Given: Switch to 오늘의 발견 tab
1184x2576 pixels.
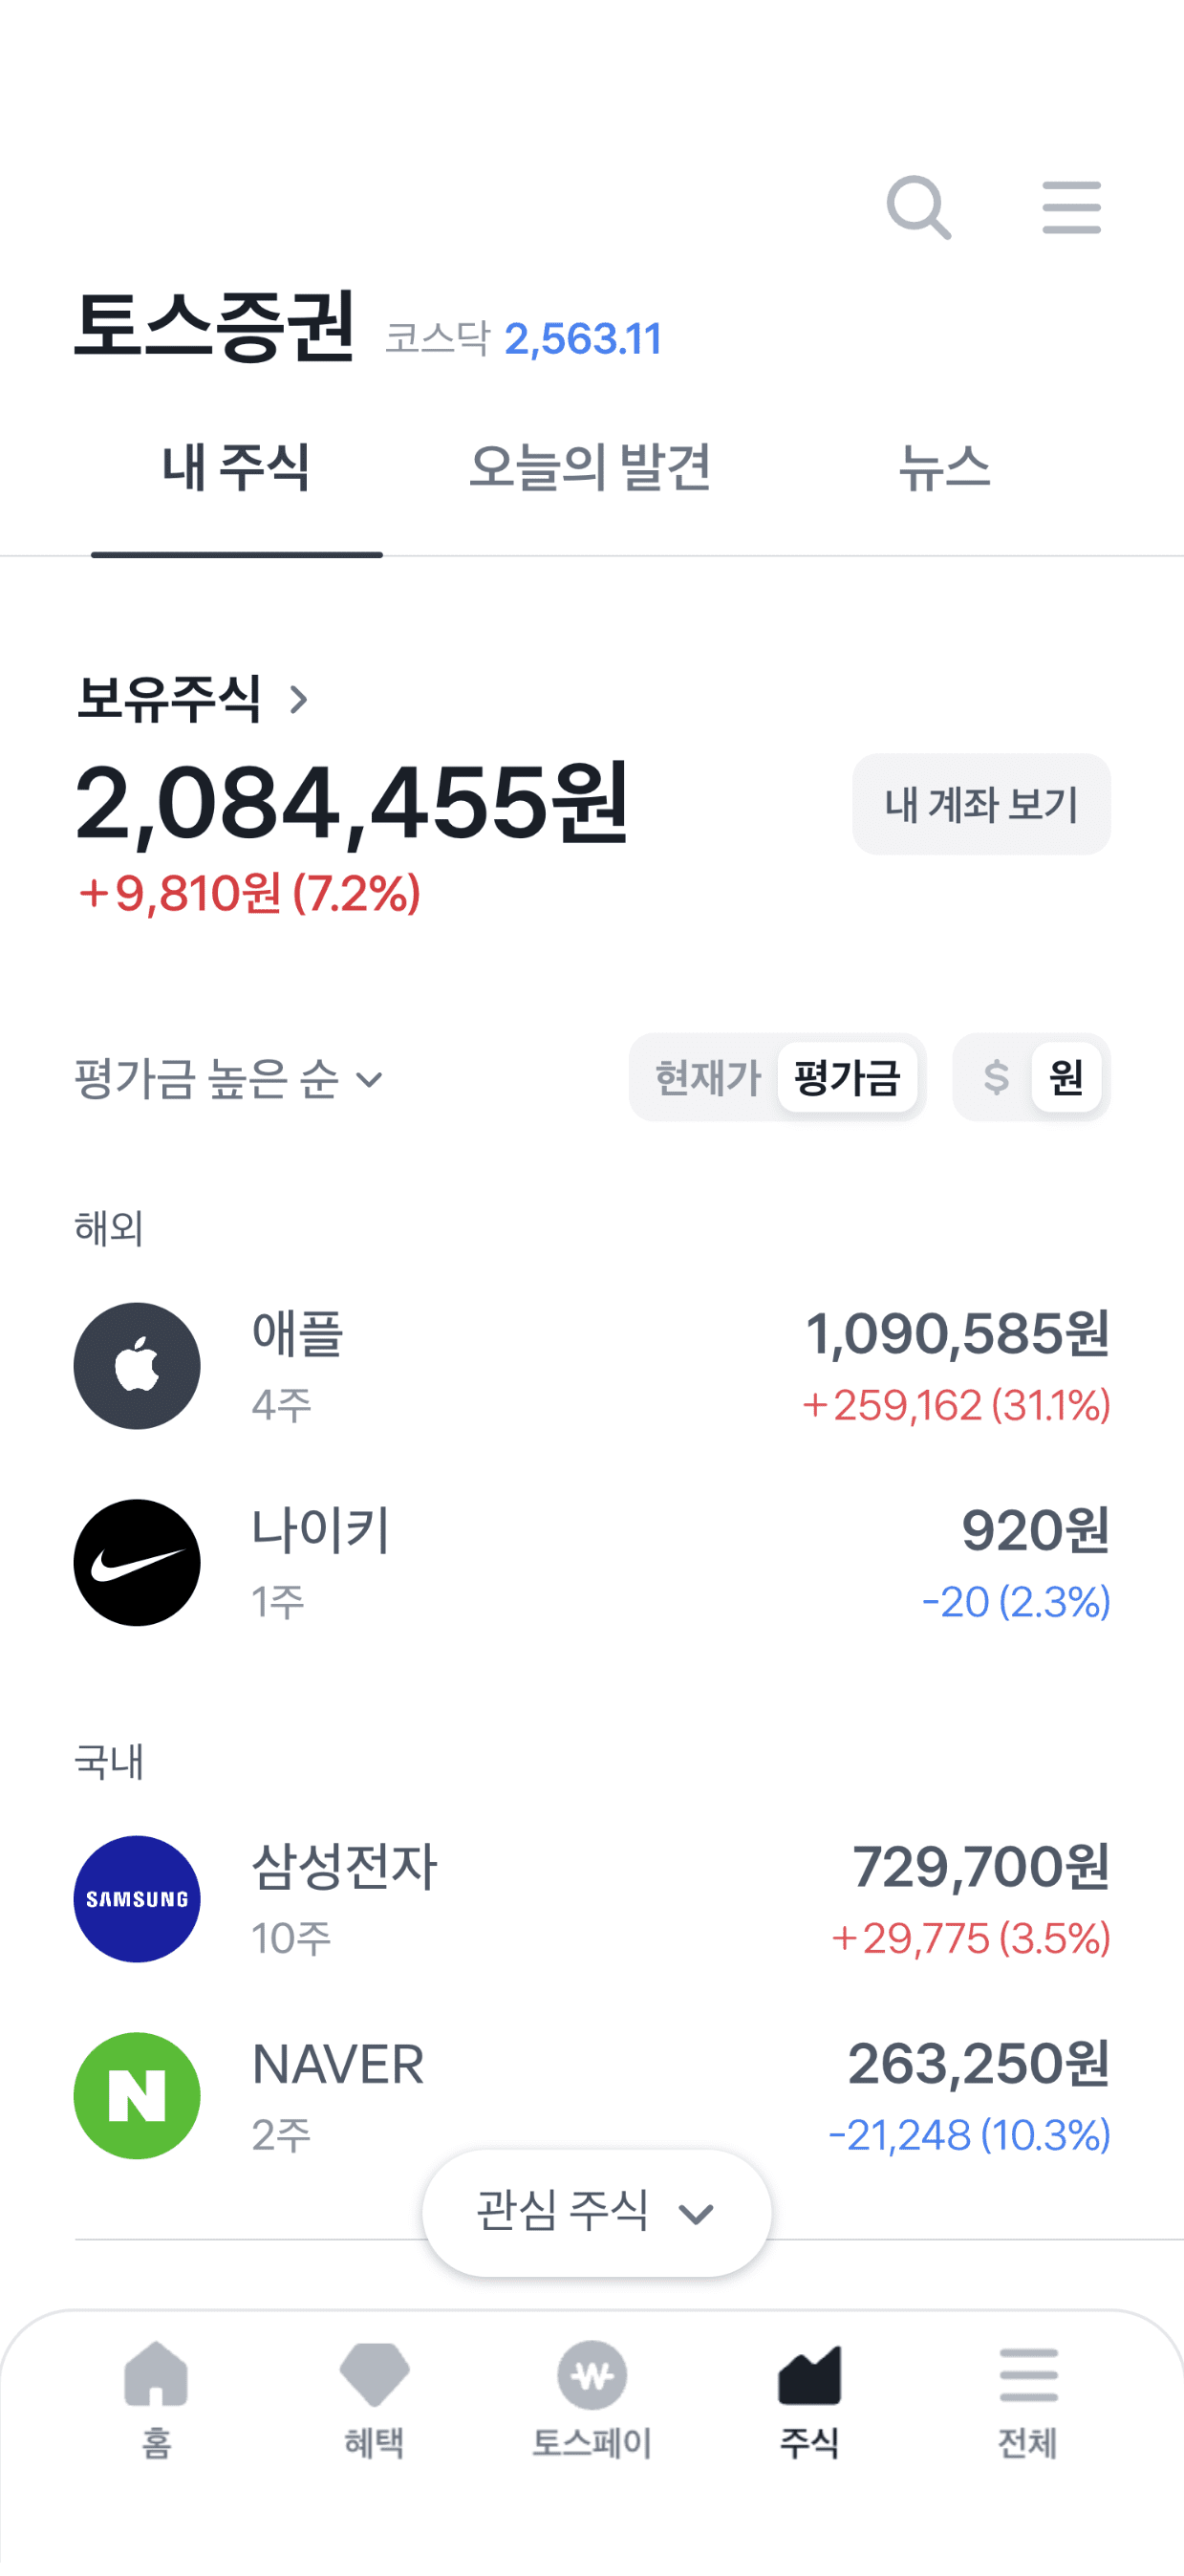Looking at the screenshot, I should (x=590, y=468).
